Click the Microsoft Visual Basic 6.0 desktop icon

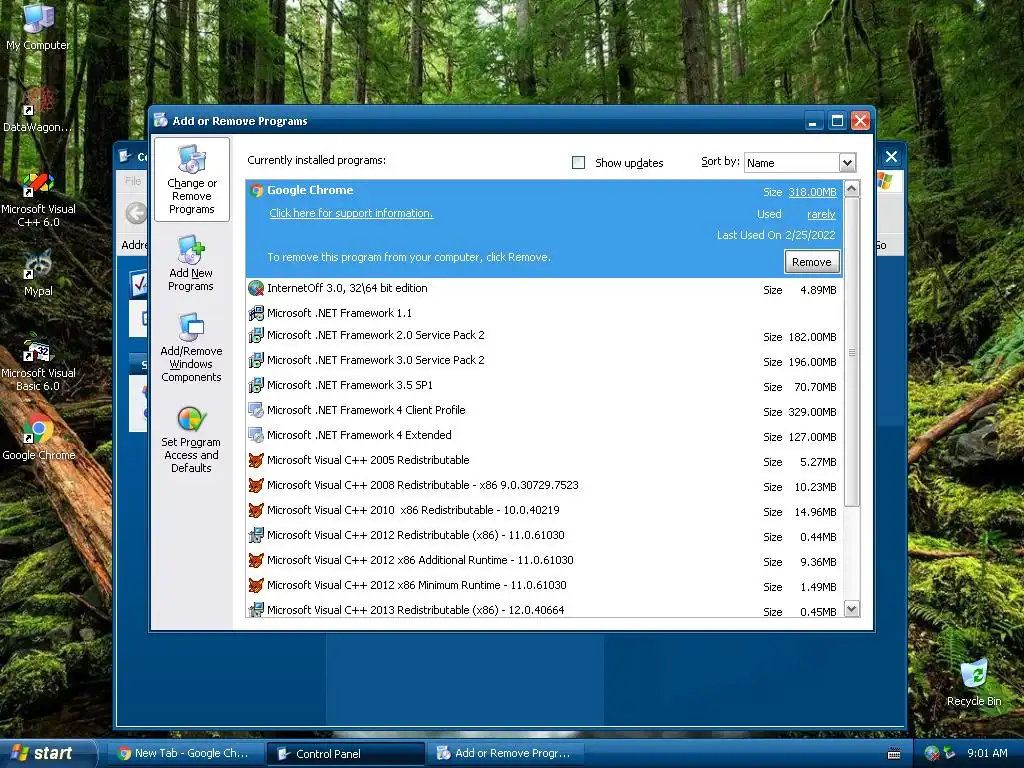tap(38, 363)
